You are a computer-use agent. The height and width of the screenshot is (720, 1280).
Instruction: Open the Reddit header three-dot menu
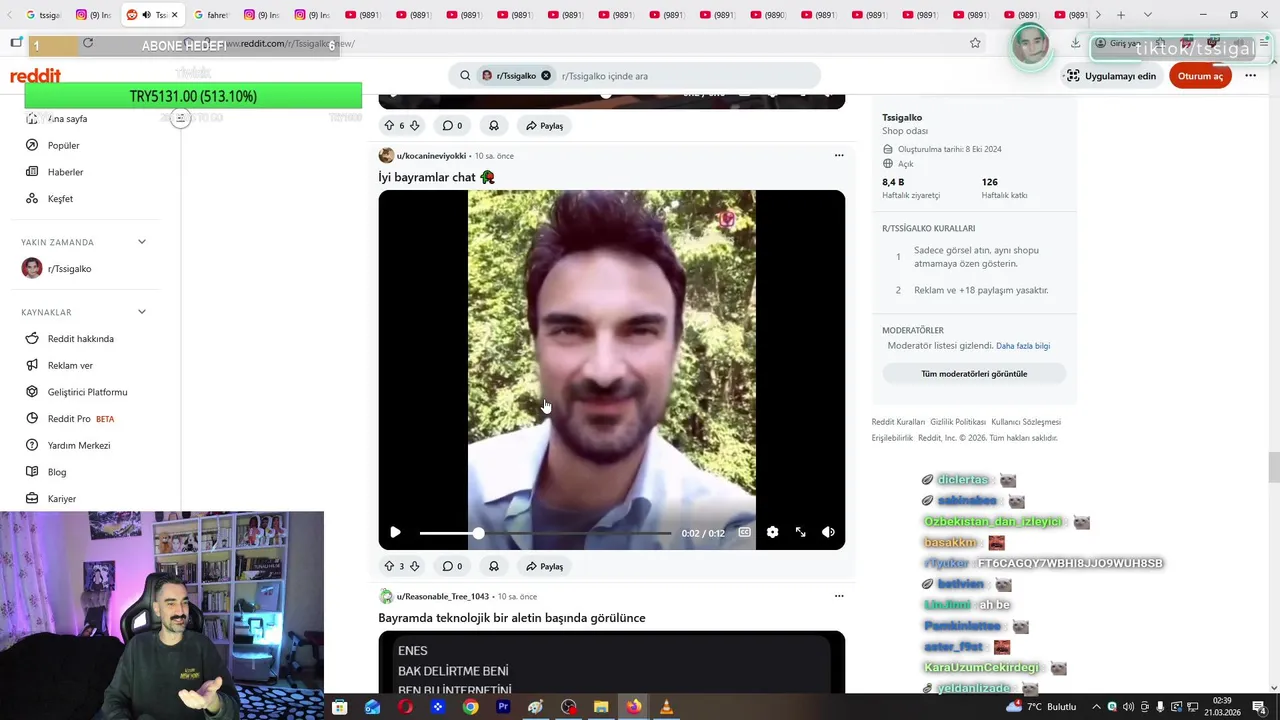(x=1250, y=76)
